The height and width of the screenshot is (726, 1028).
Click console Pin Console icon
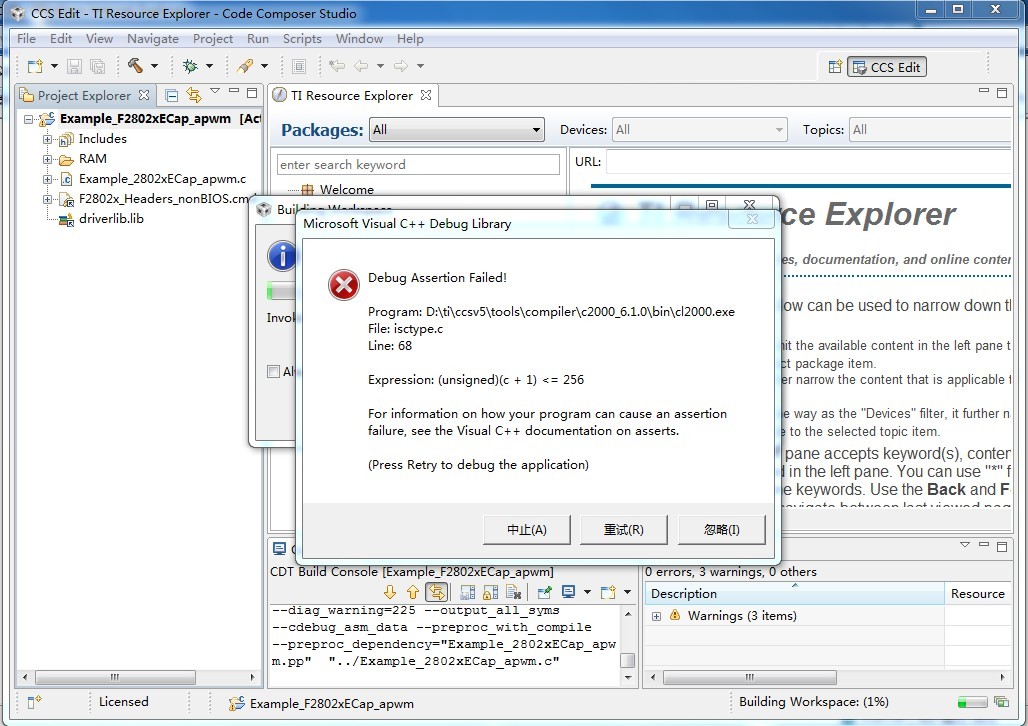coord(544,592)
